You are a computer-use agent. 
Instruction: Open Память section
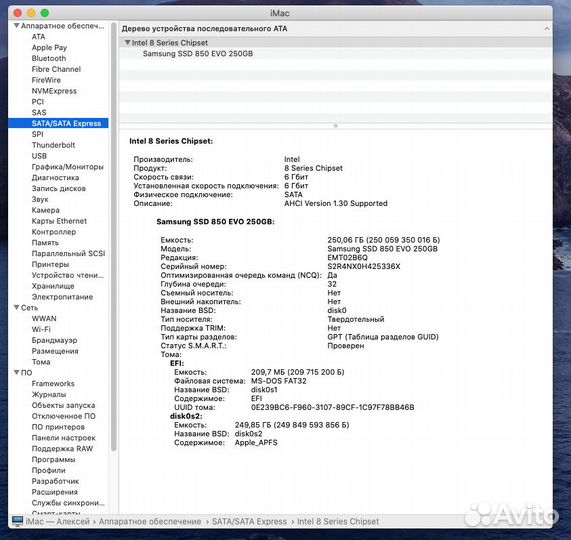(45, 243)
